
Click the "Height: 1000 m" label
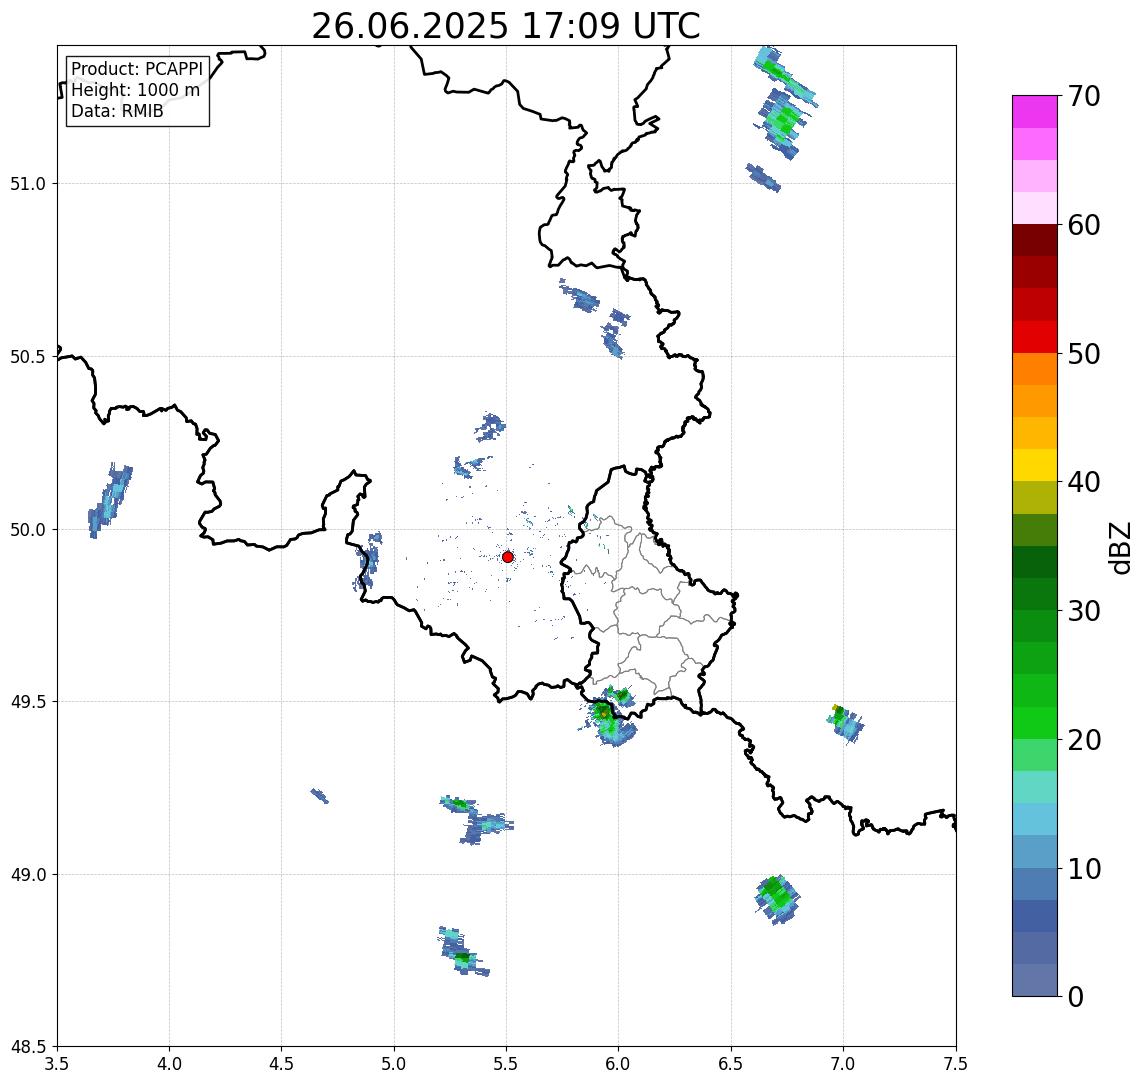[136, 90]
